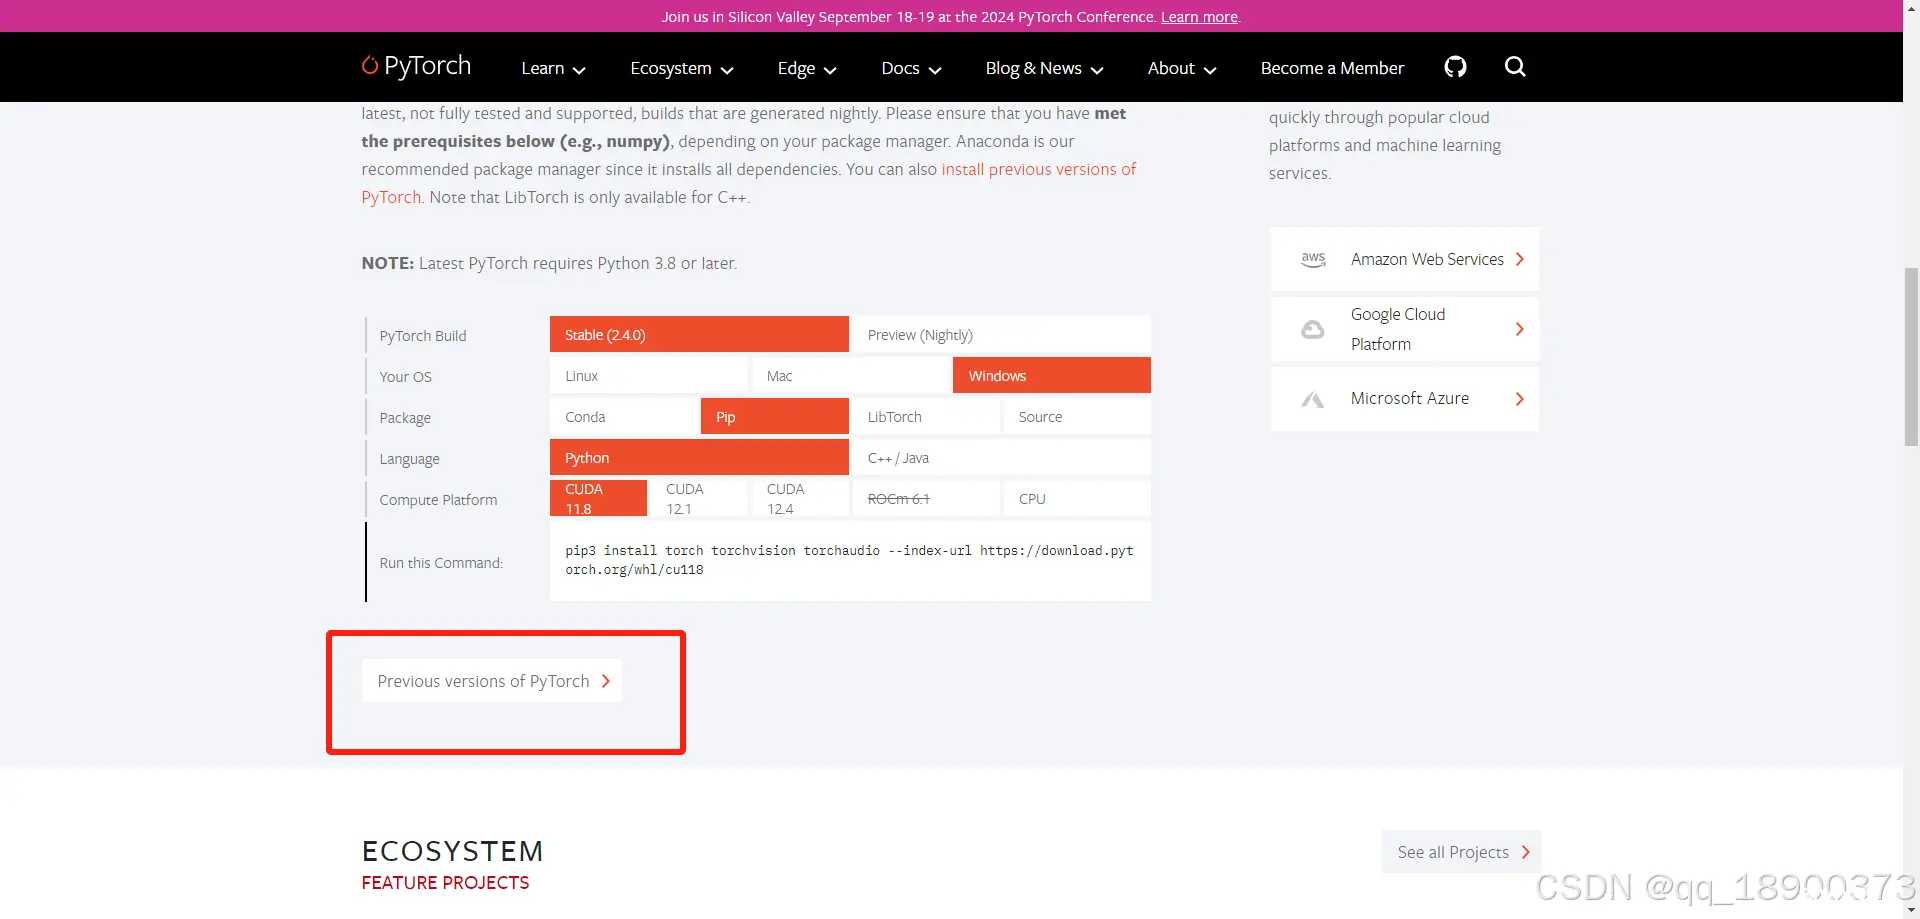Viewport: 1920px width, 919px height.
Task: Click FEATURE PROJECTS subheading
Action: (x=445, y=883)
